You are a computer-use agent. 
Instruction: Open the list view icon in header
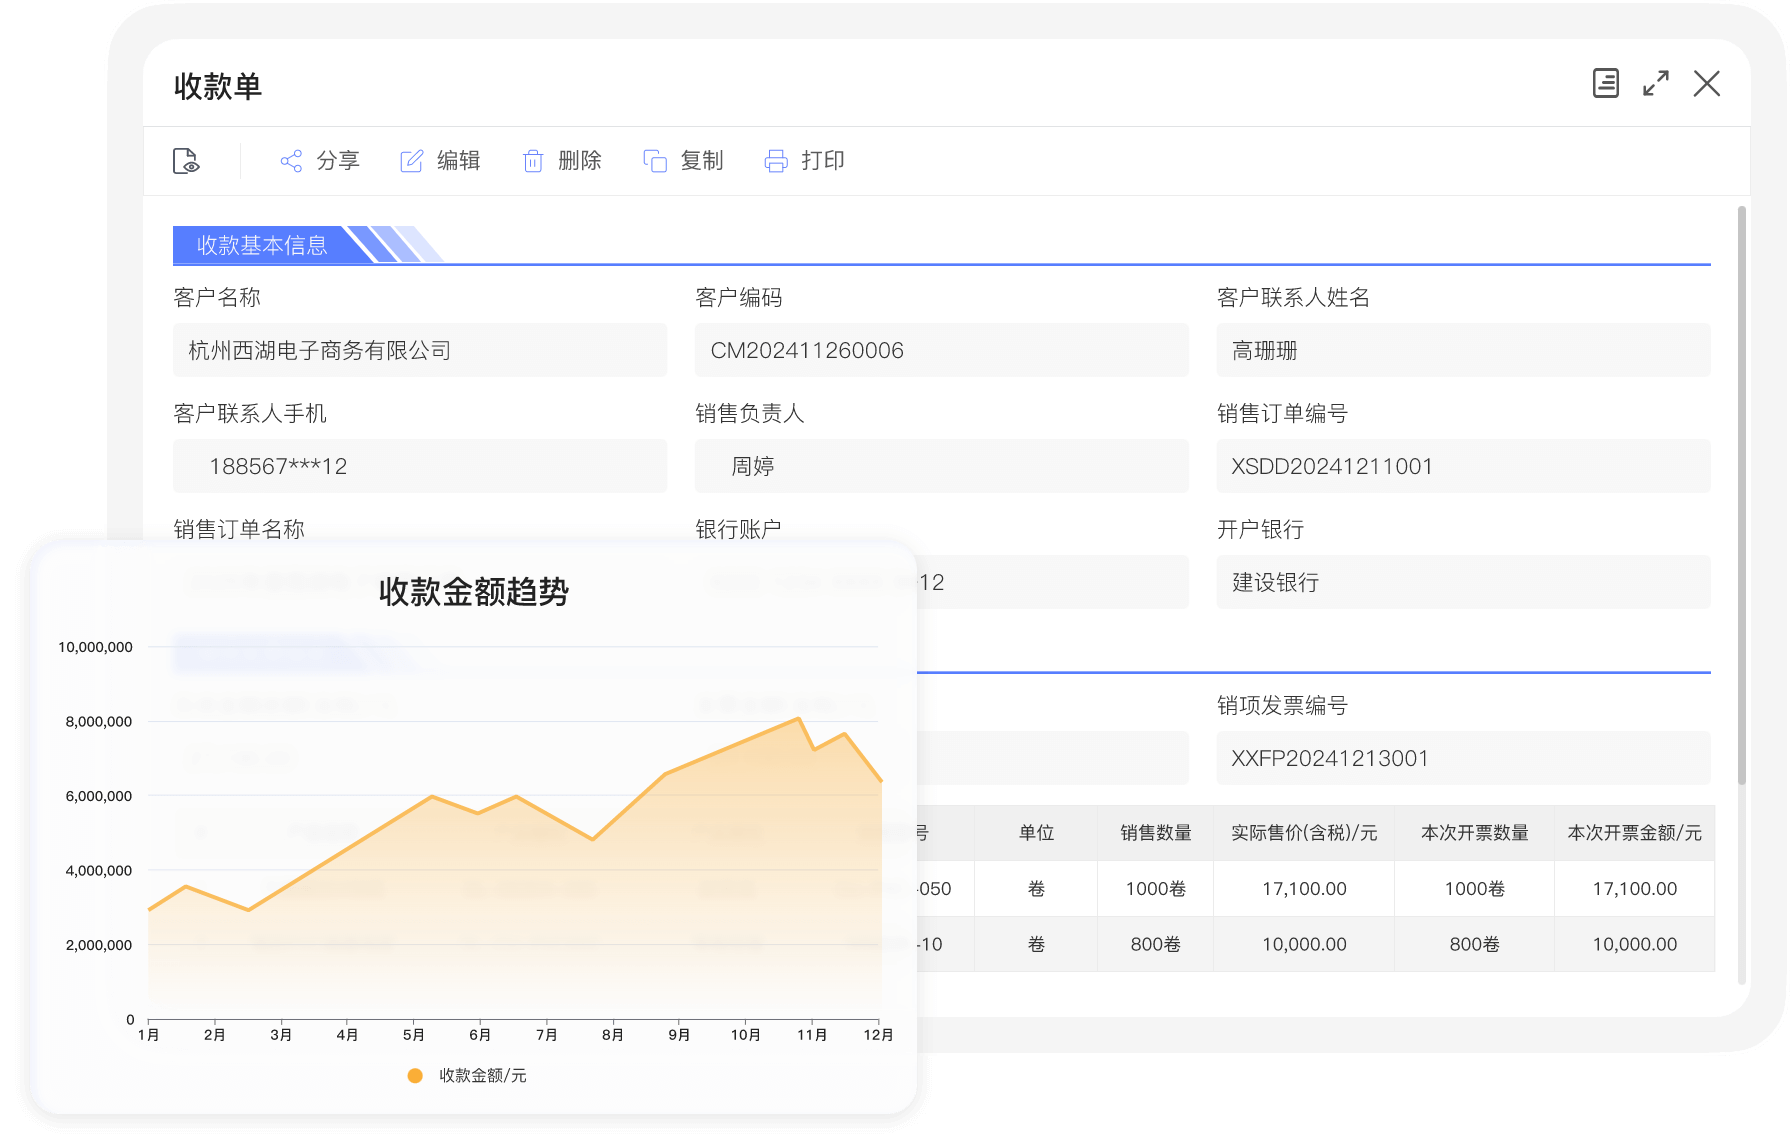[x=1606, y=83]
